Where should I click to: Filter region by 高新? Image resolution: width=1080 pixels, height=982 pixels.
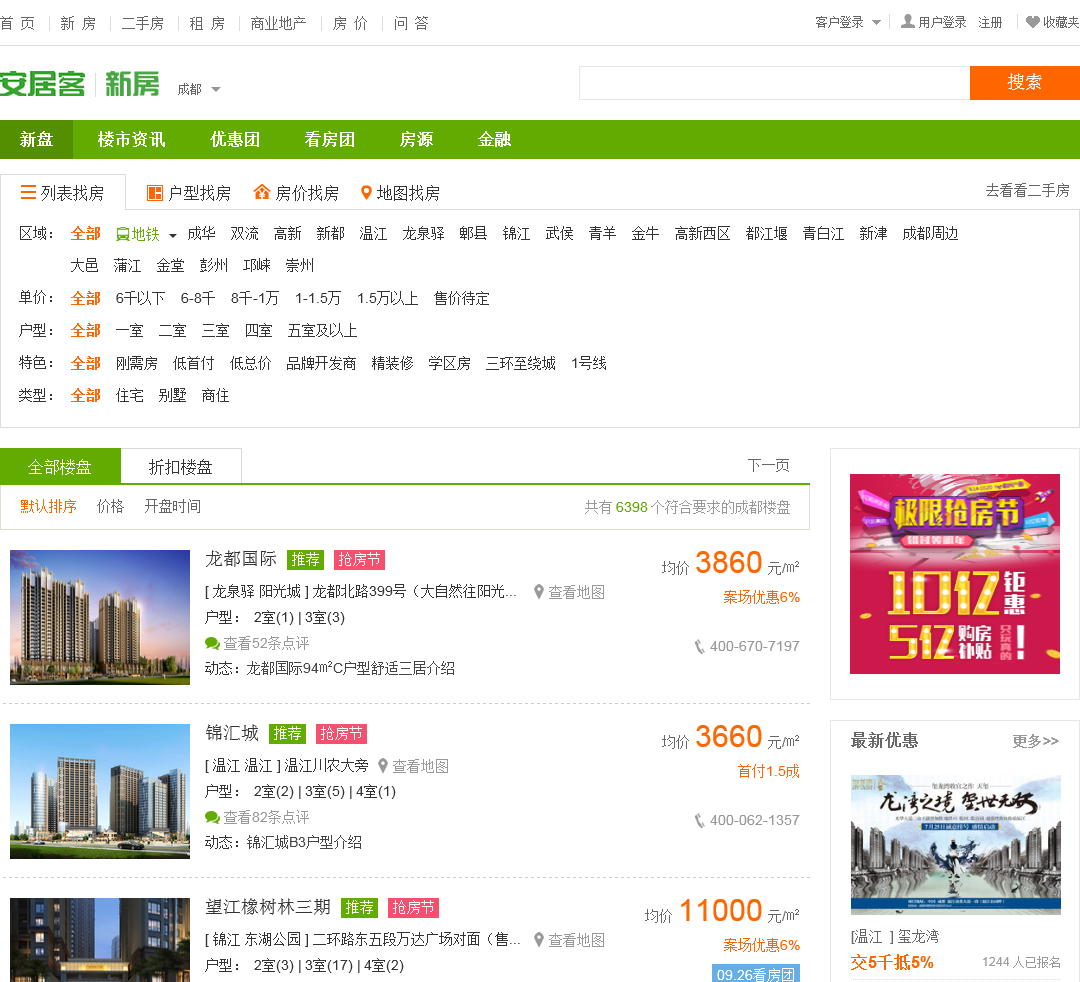click(x=288, y=233)
